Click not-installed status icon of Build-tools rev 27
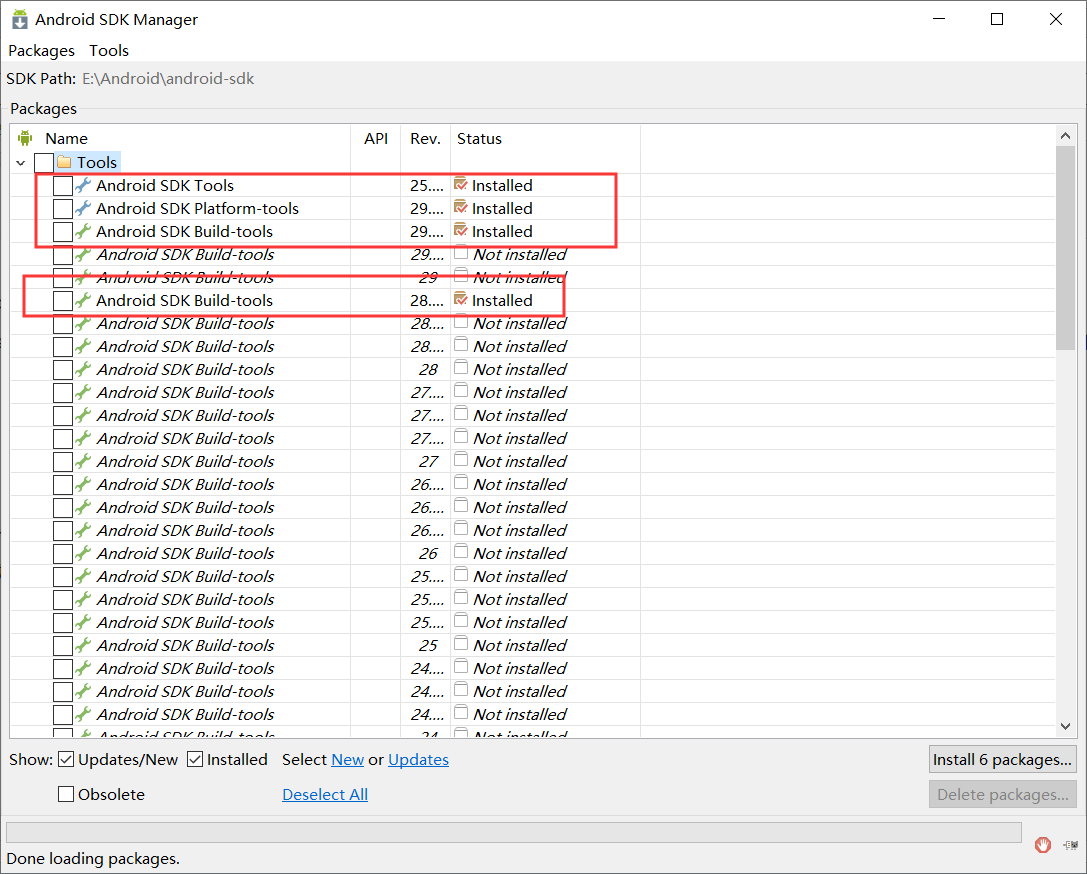This screenshot has height=874, width=1087. tap(460, 460)
